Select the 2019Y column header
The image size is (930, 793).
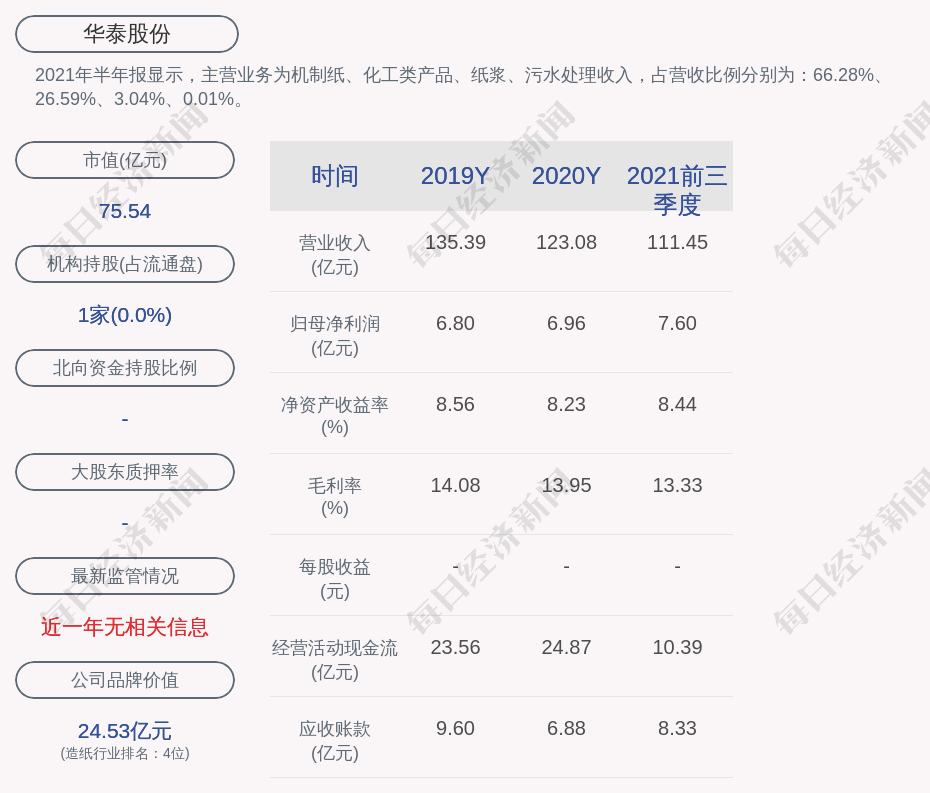tap(455, 176)
